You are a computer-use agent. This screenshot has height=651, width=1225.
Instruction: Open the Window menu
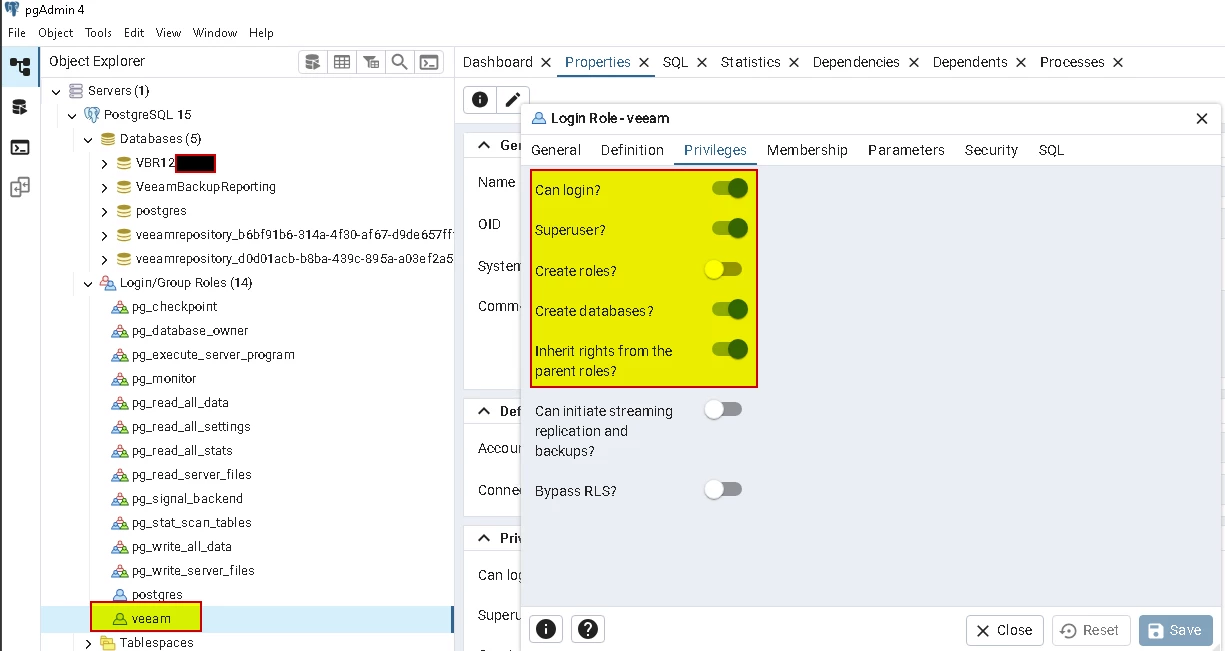point(215,33)
